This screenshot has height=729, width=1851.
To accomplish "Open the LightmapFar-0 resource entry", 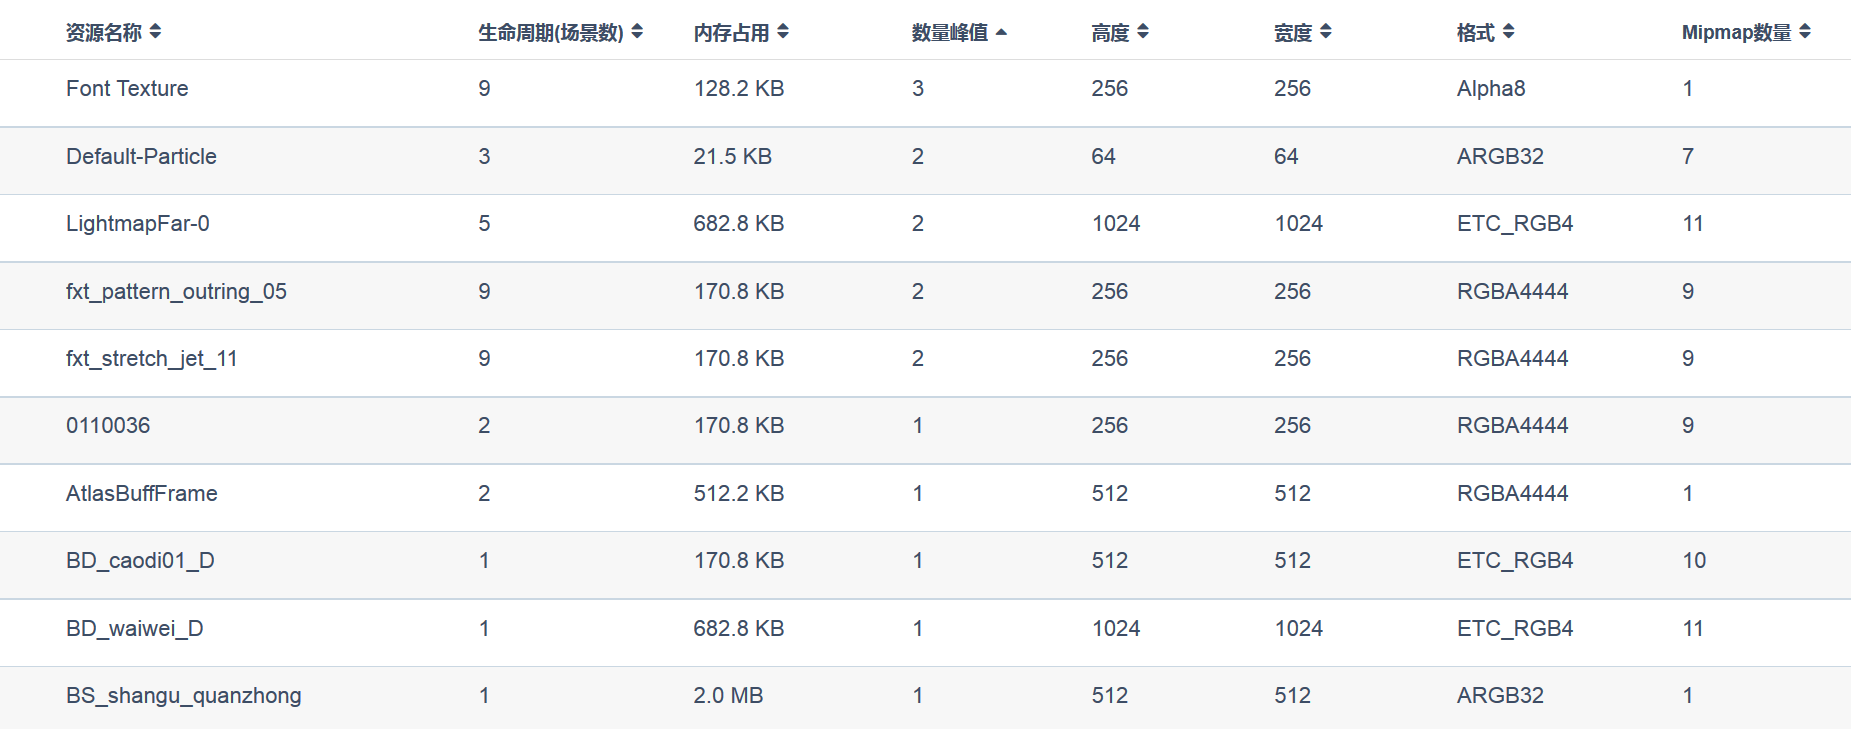I will click(138, 224).
